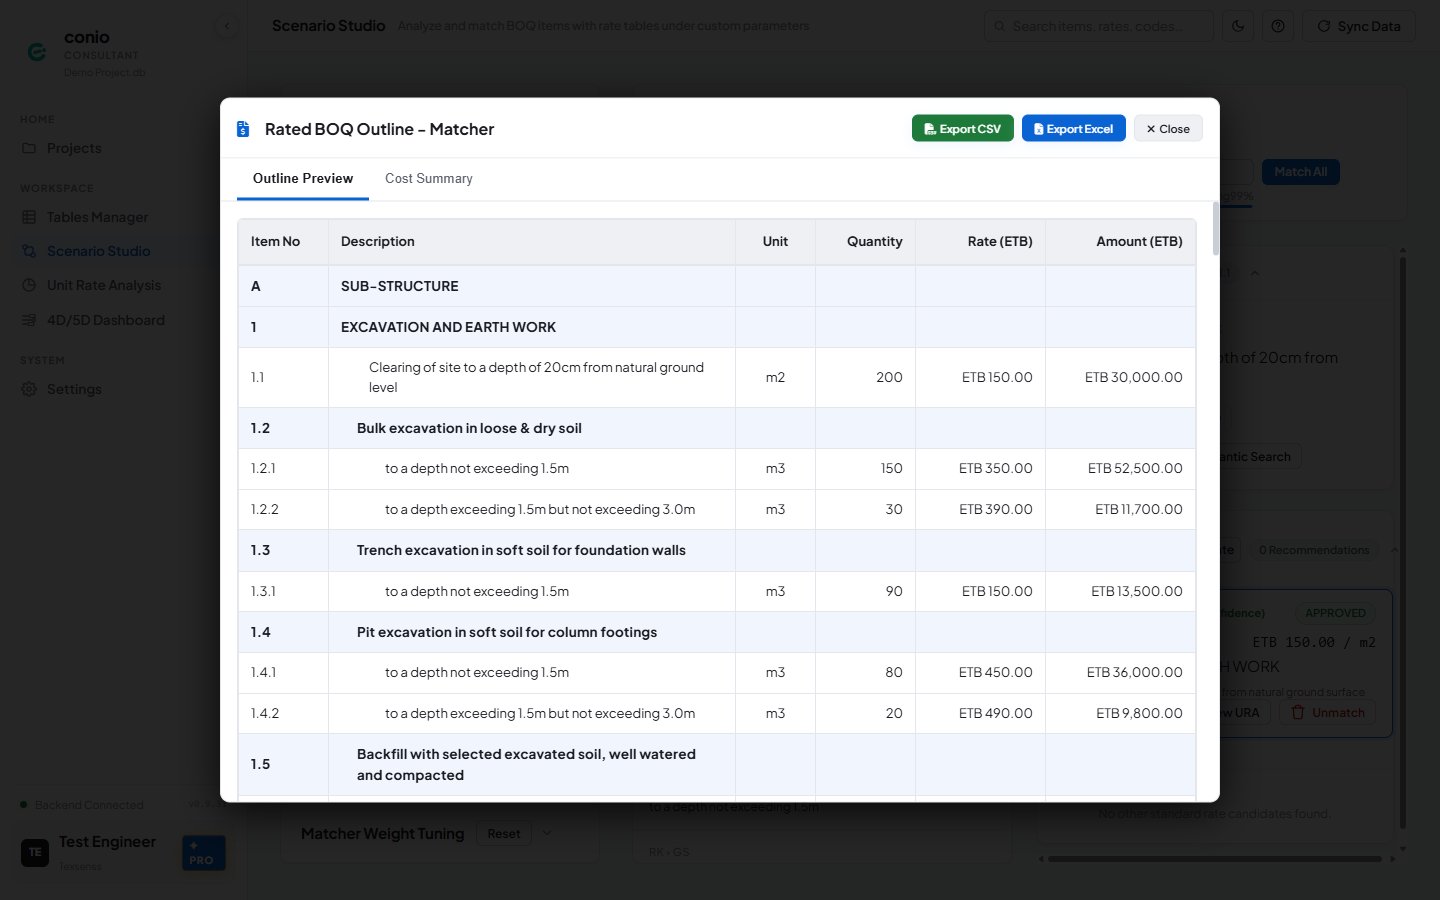Image resolution: width=1440 pixels, height=900 pixels.
Task: Toggle dark mode moon icon
Action: (1238, 26)
